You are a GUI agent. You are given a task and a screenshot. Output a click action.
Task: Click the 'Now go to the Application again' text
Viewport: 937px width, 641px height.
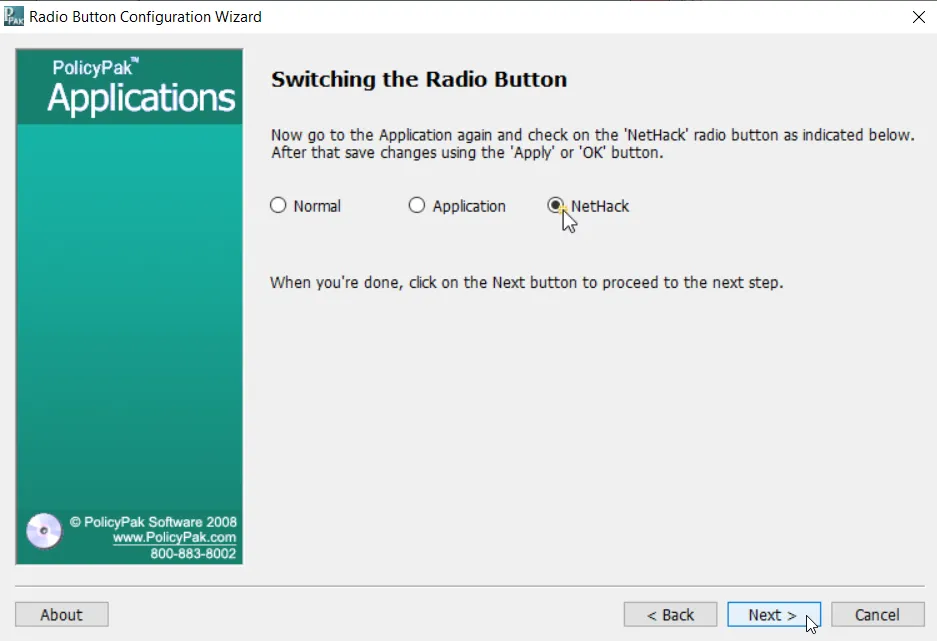coord(593,135)
